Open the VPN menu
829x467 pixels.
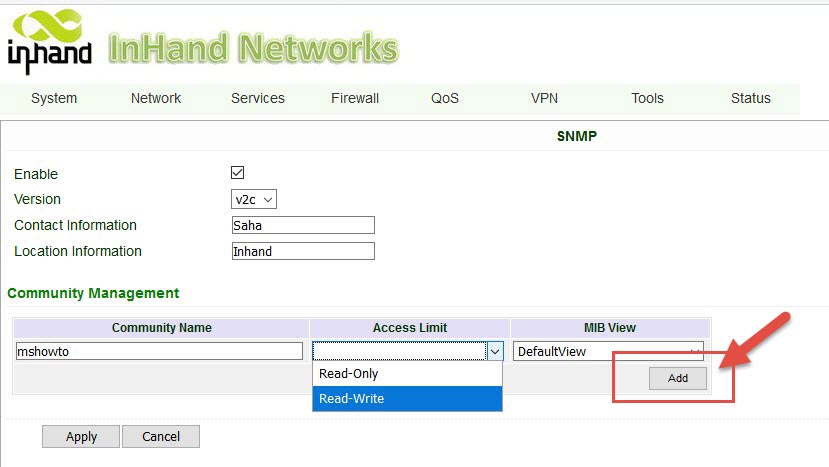click(544, 98)
